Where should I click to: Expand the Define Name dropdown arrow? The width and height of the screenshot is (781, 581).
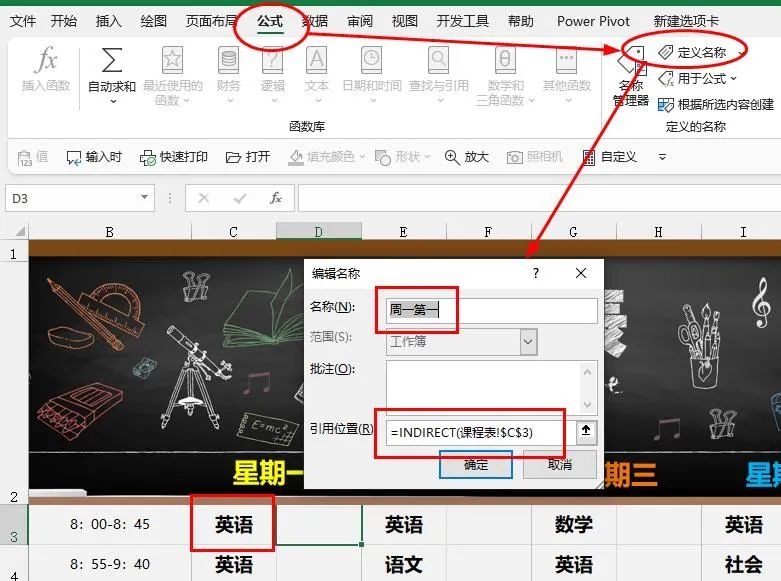click(x=741, y=52)
